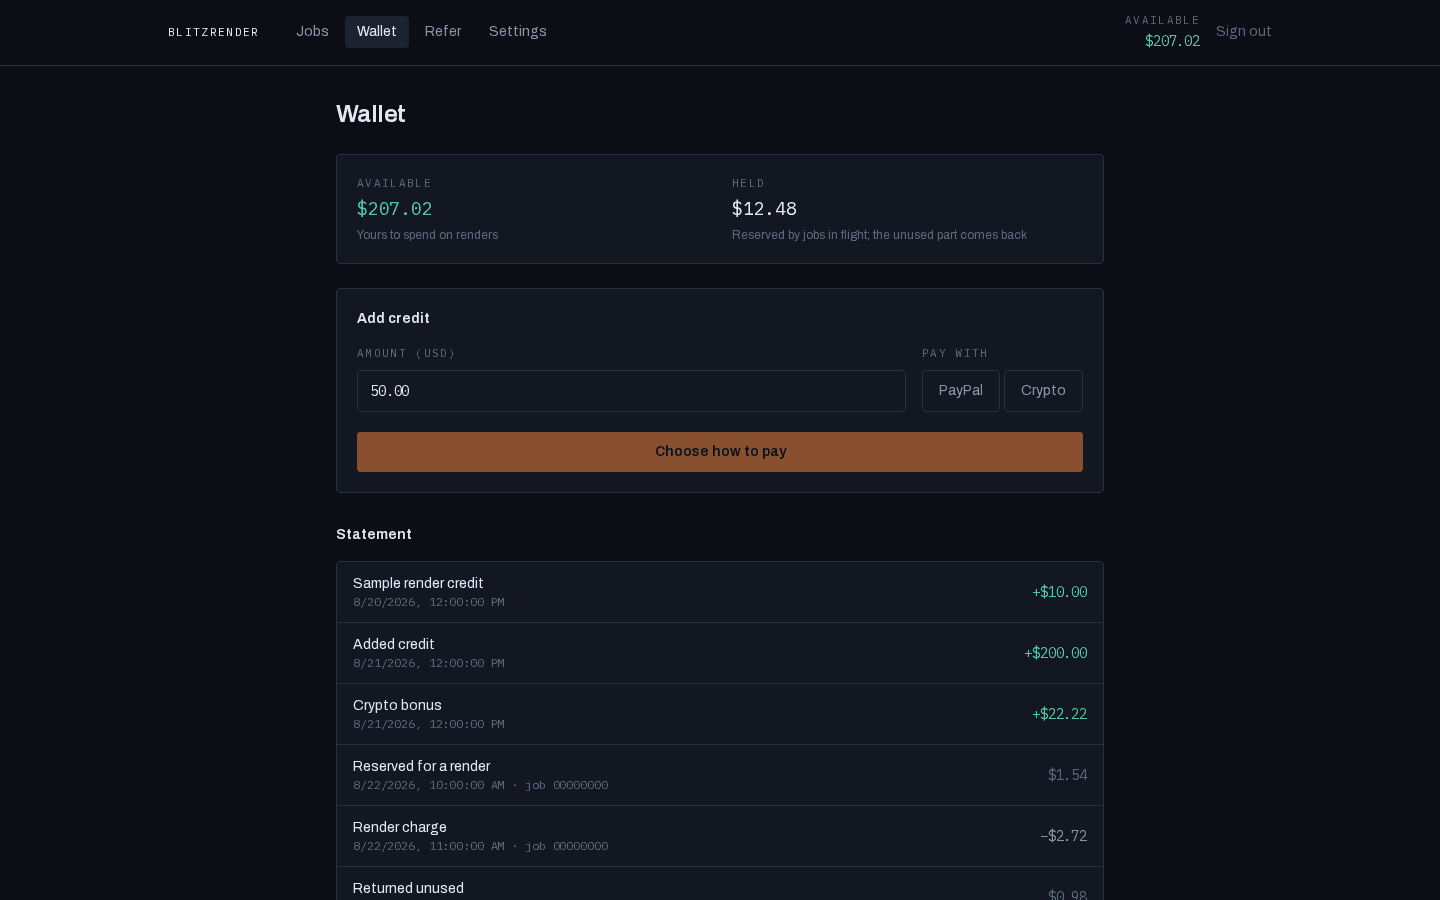Click the Statement heading
Image resolution: width=1440 pixels, height=900 pixels.
pyautogui.click(x=374, y=534)
